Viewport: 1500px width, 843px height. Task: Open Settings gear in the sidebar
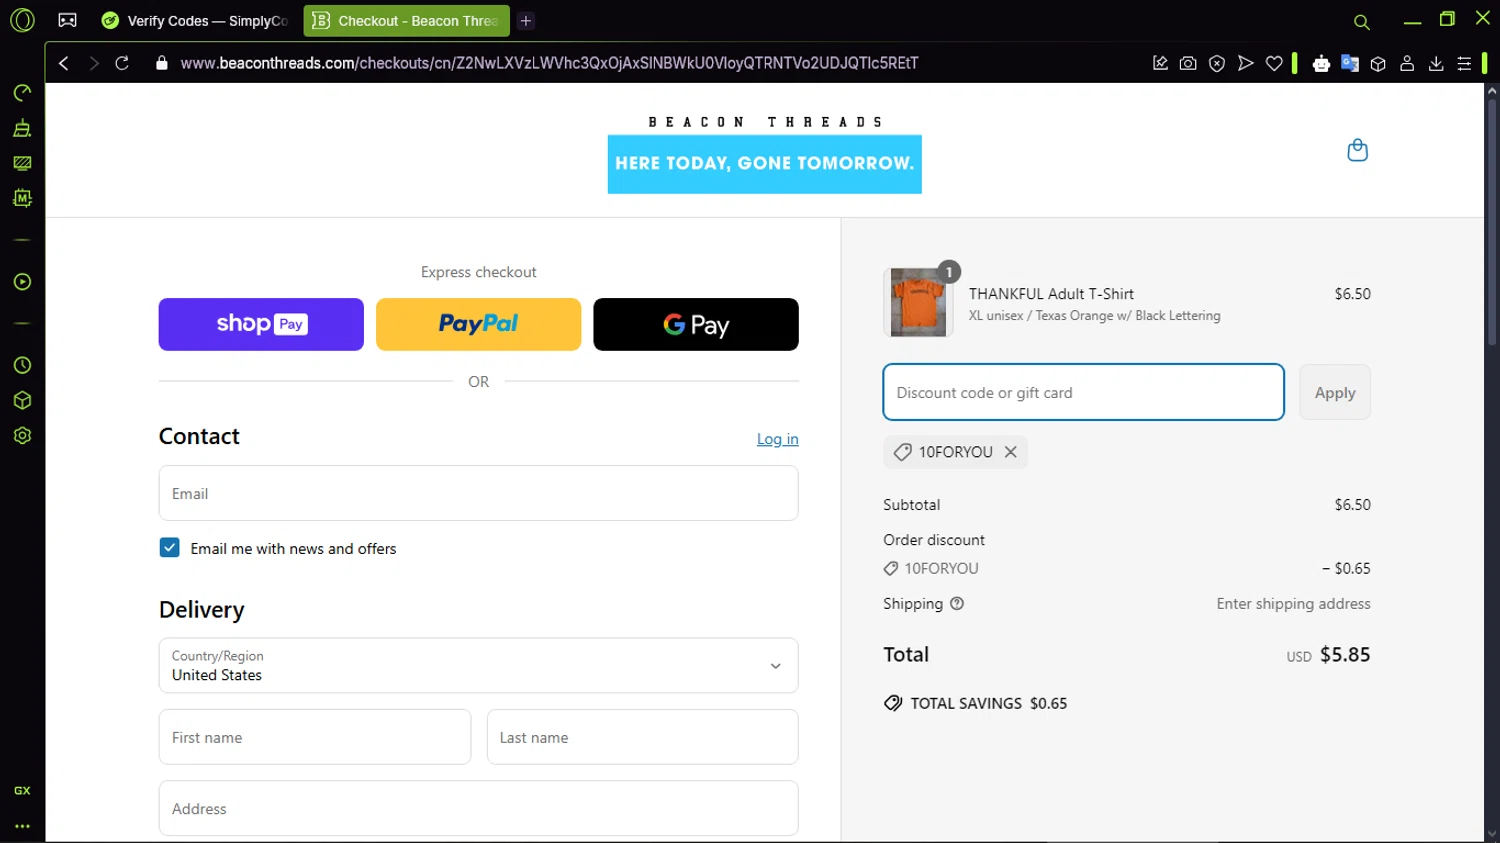[x=22, y=435]
